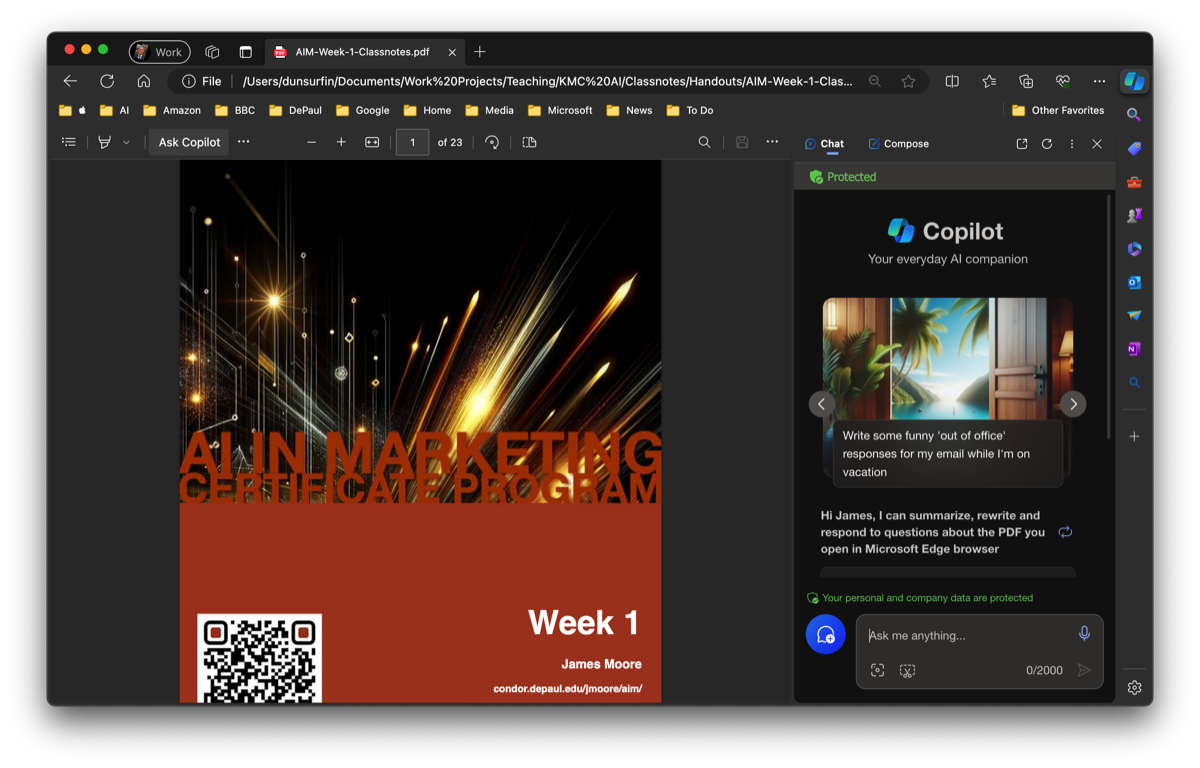Show the next Copilot suggestion card
1200x768 pixels.
1073,404
